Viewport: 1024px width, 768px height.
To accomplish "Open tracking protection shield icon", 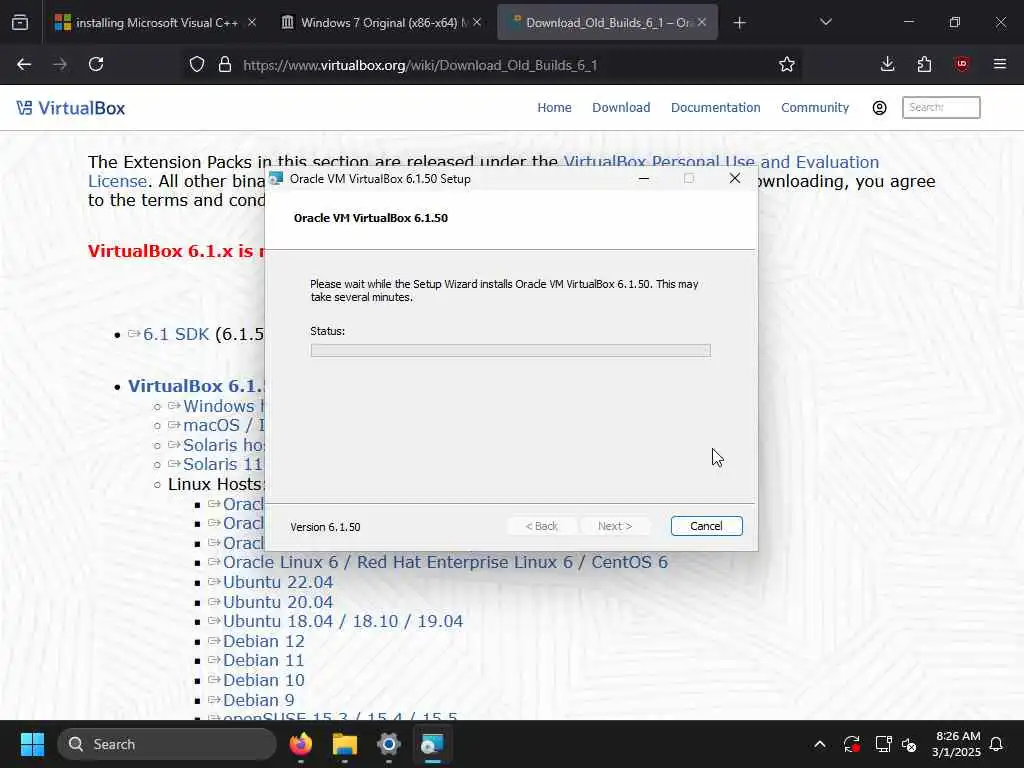I will click(197, 65).
